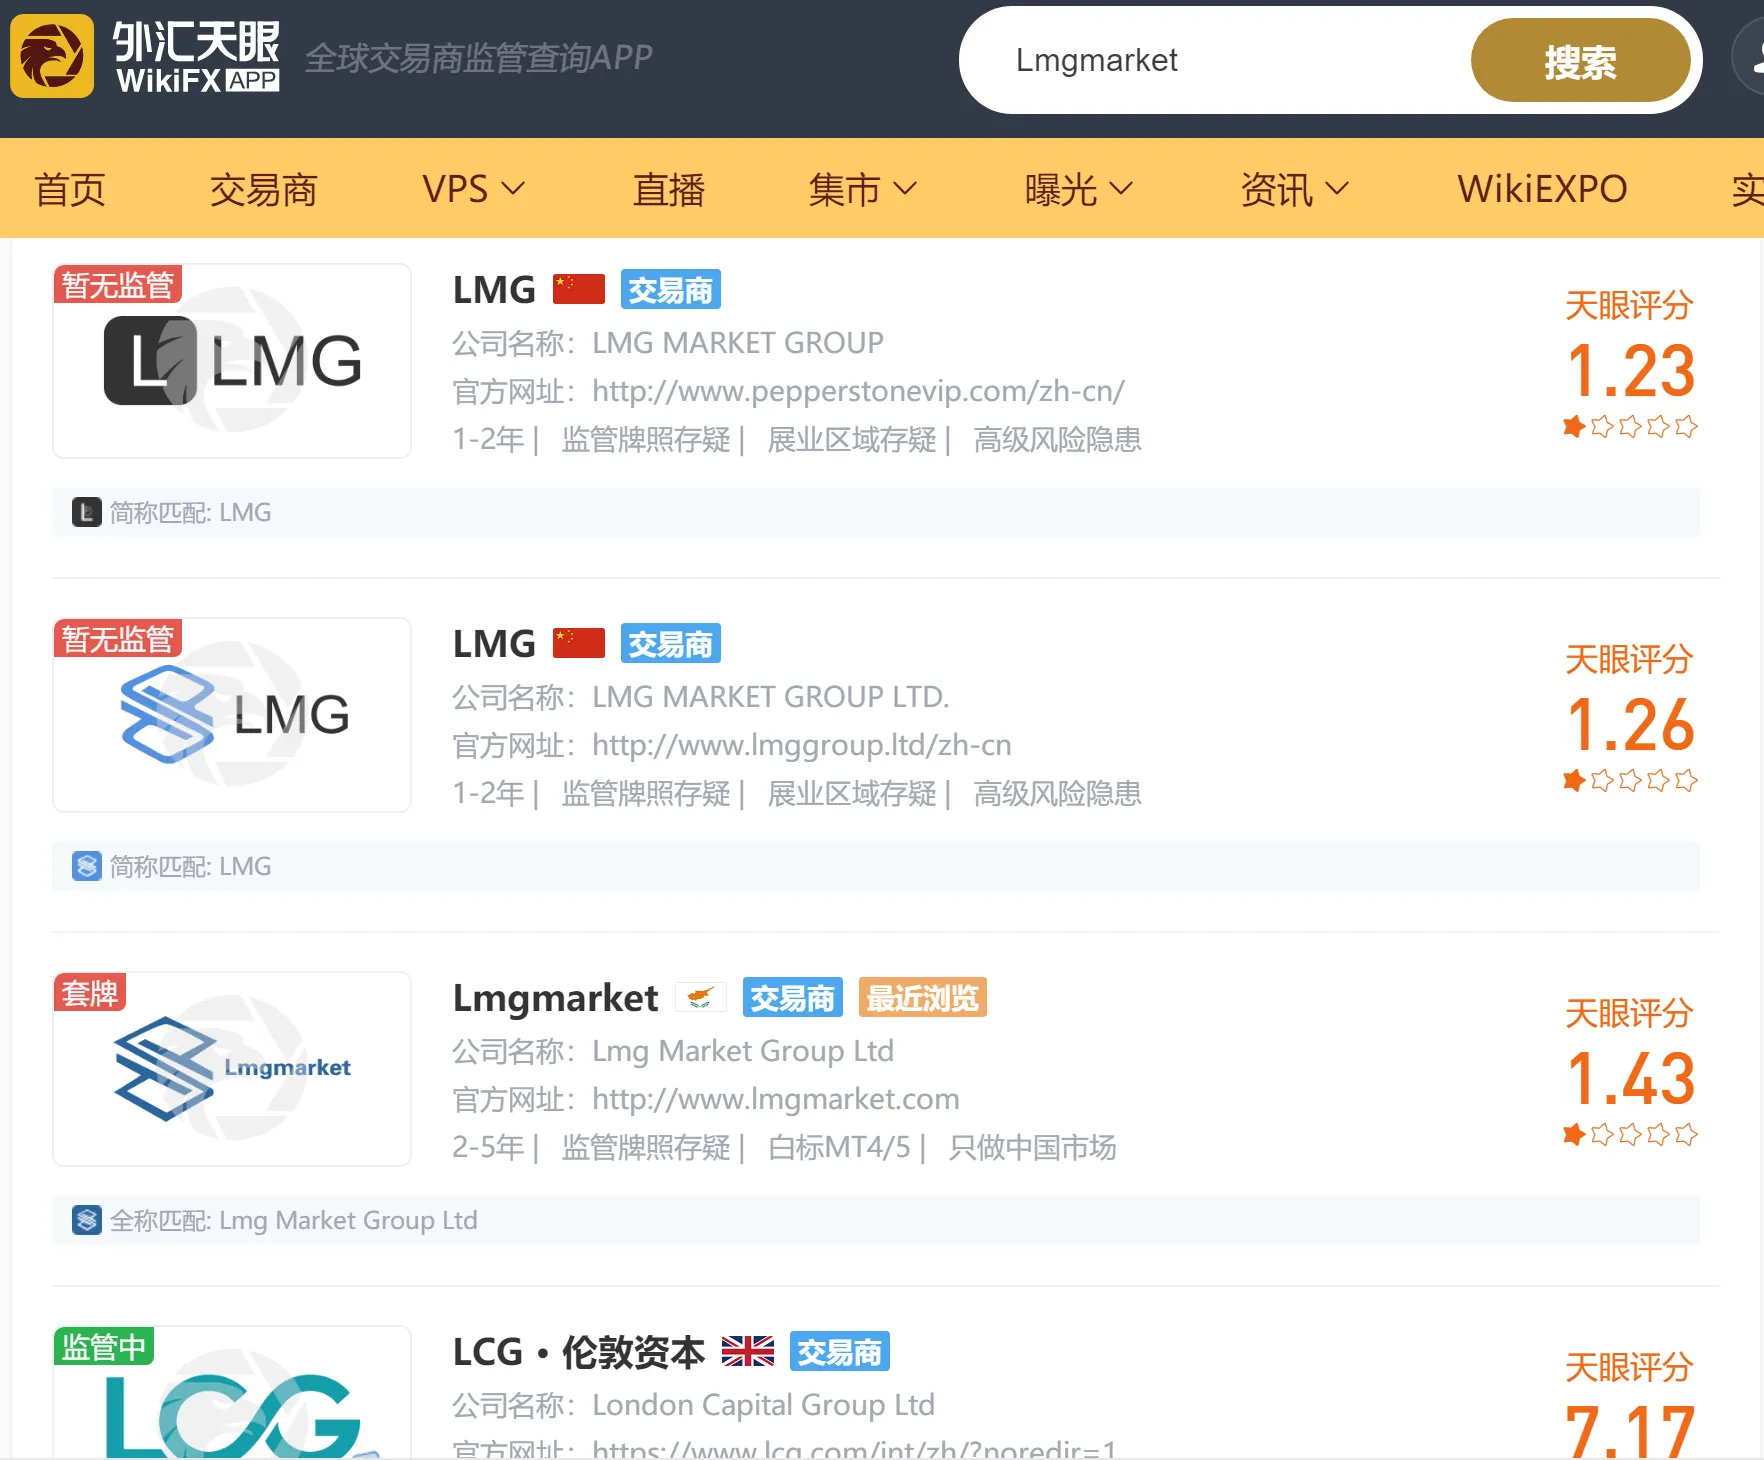The width and height of the screenshot is (1764, 1460).
Task: Expand the 集市 dropdown menu
Action: (x=862, y=189)
